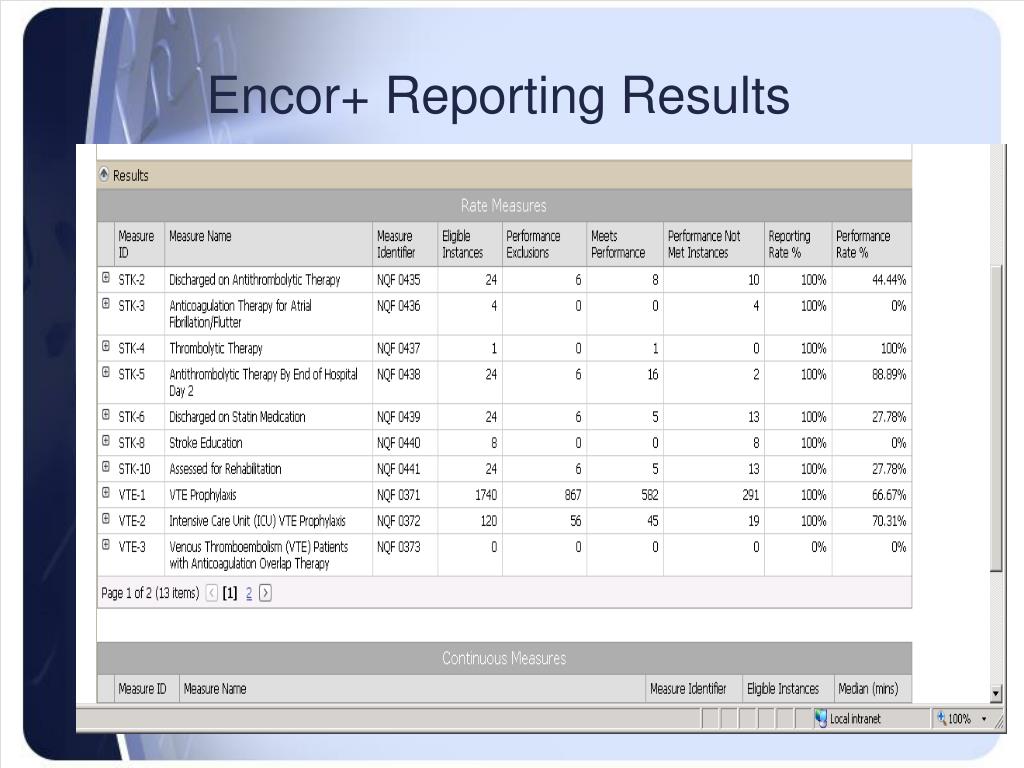Screen dimensions: 1024x768
Task: Expand the STK-3 row details
Action: [106, 304]
